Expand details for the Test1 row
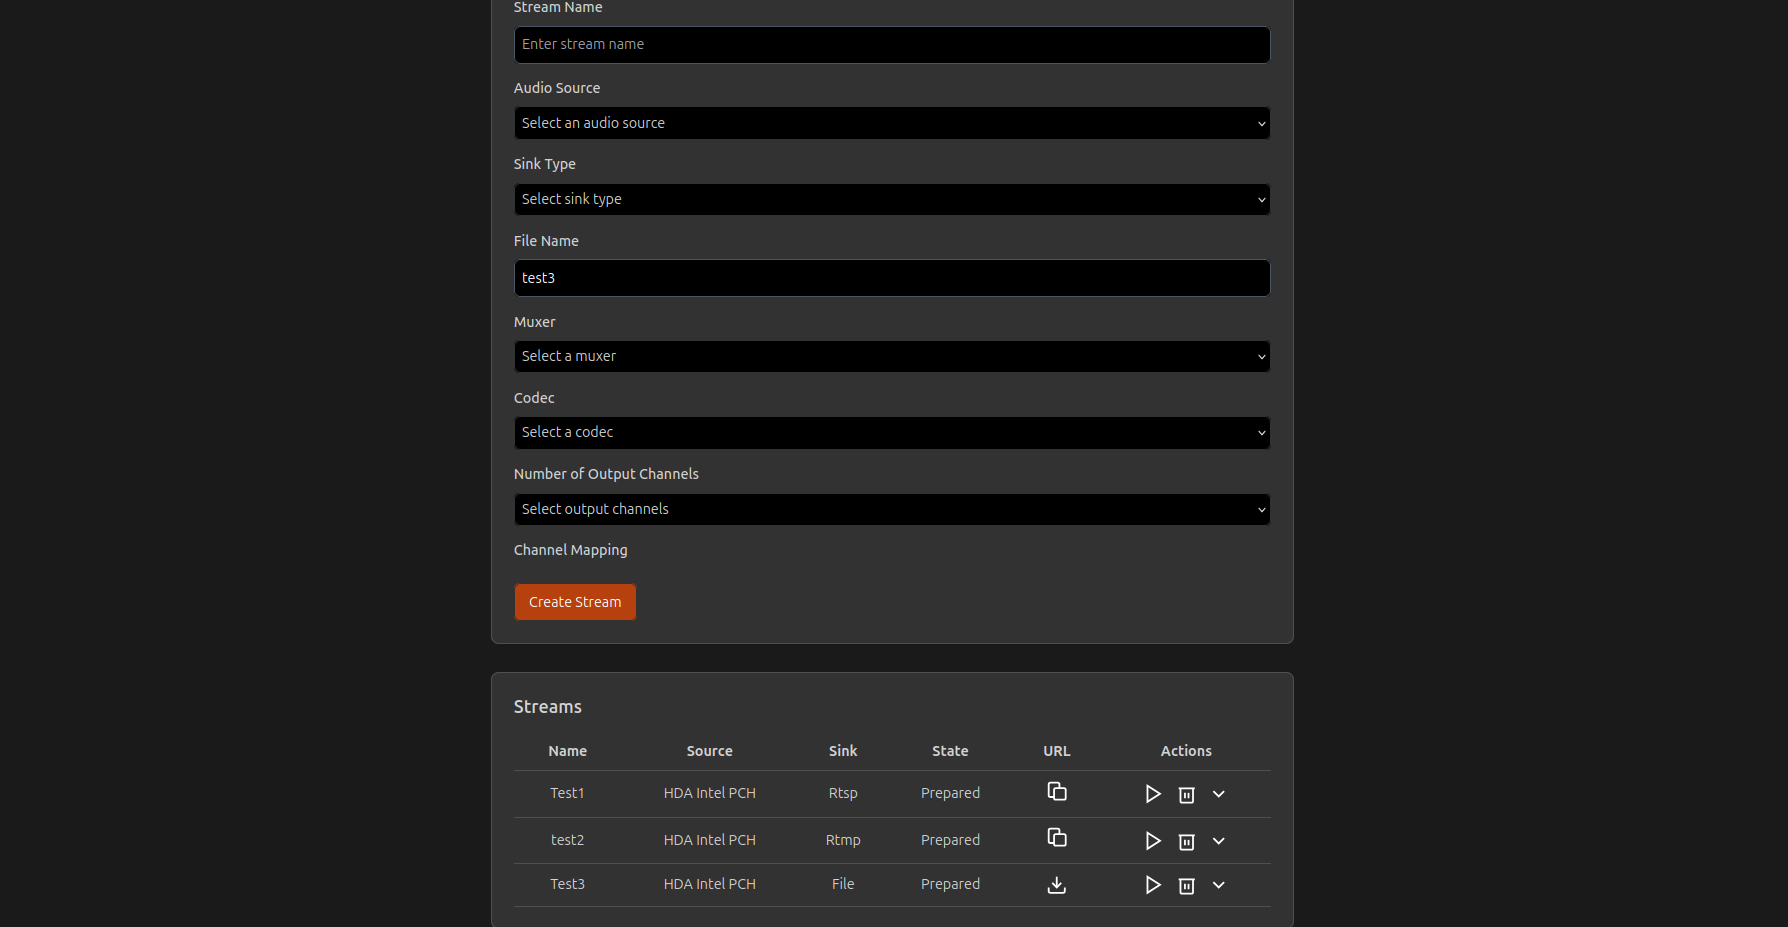This screenshot has width=1788, height=927. coord(1218,794)
